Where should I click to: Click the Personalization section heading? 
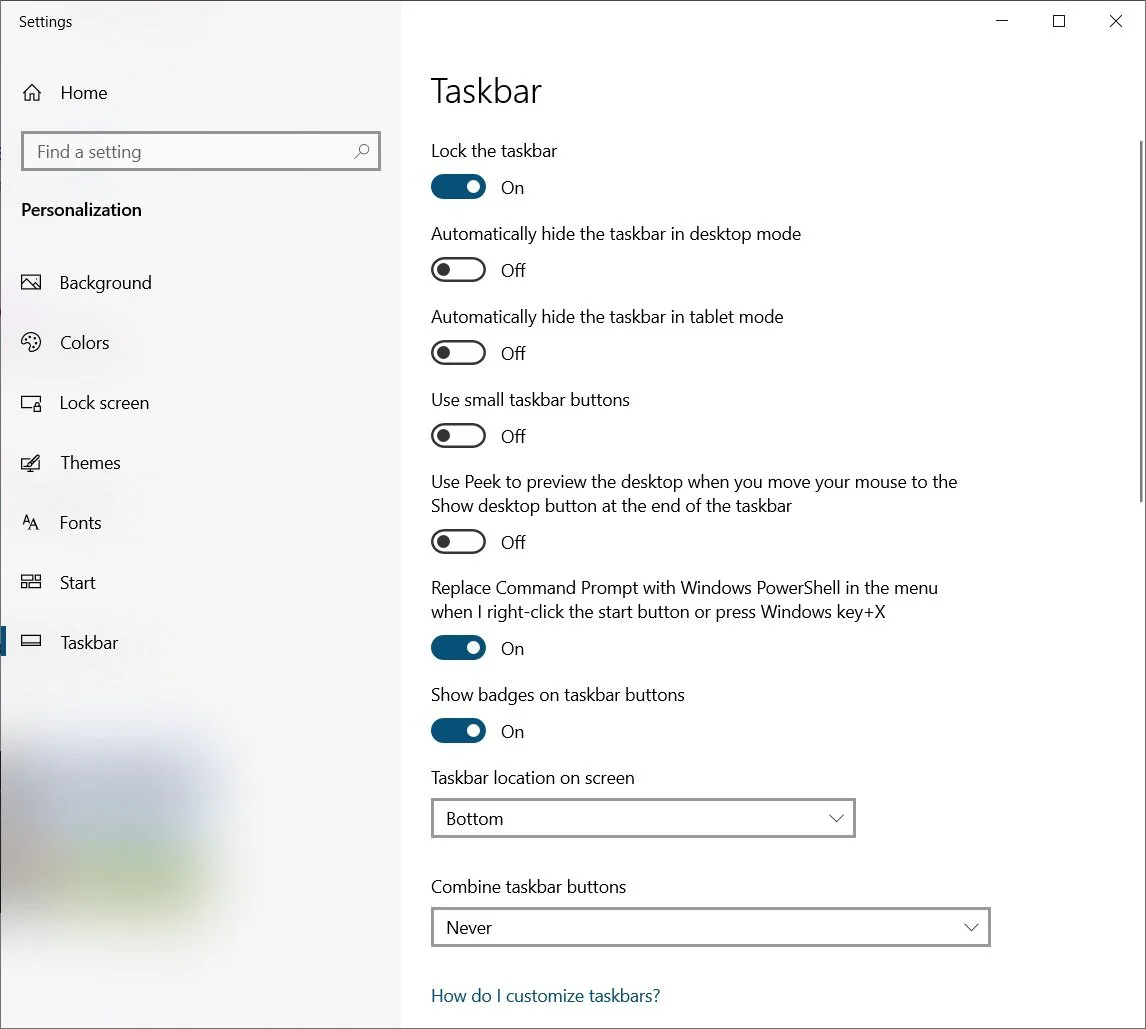coord(81,210)
